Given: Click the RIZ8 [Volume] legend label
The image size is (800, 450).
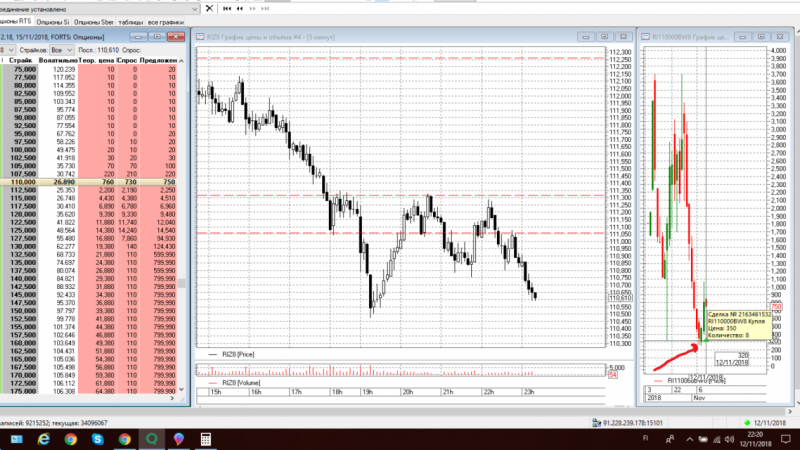Looking at the screenshot, I should click(241, 383).
